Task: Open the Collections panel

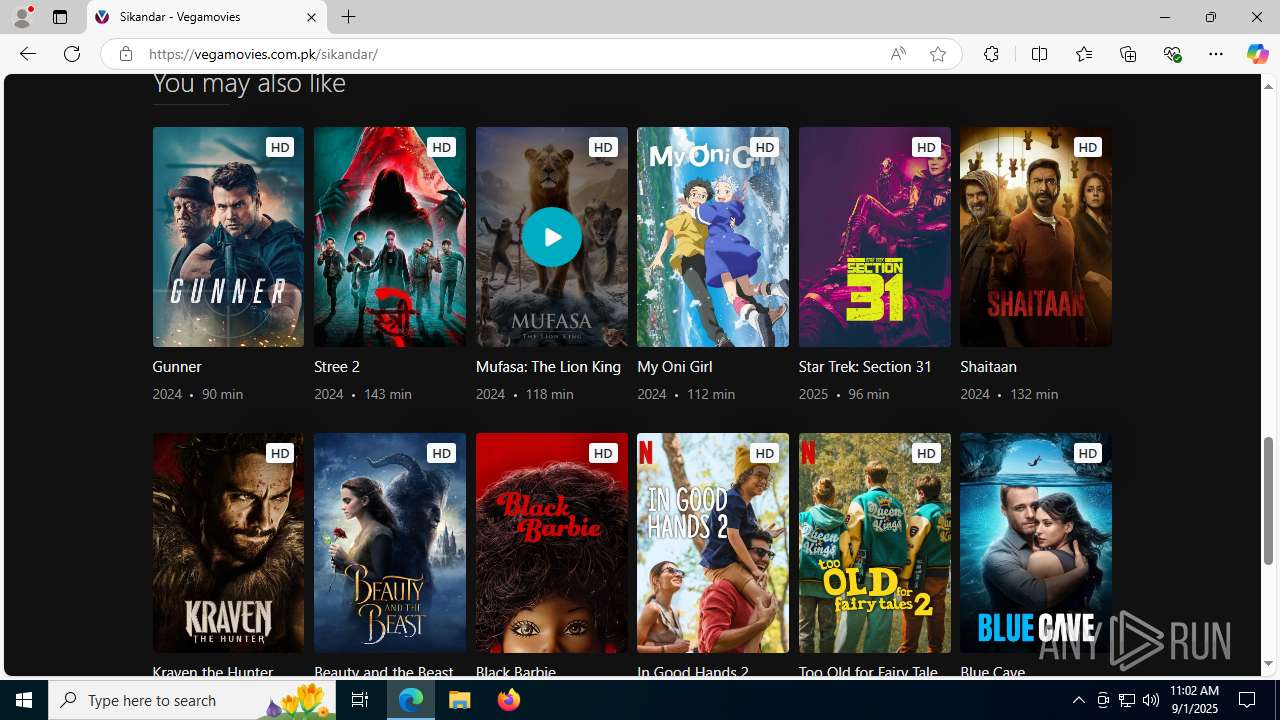Action: tap(1128, 54)
